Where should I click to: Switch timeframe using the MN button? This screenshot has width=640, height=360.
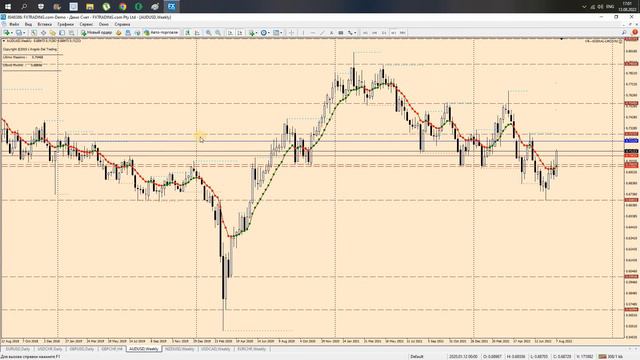pyautogui.click(x=402, y=33)
